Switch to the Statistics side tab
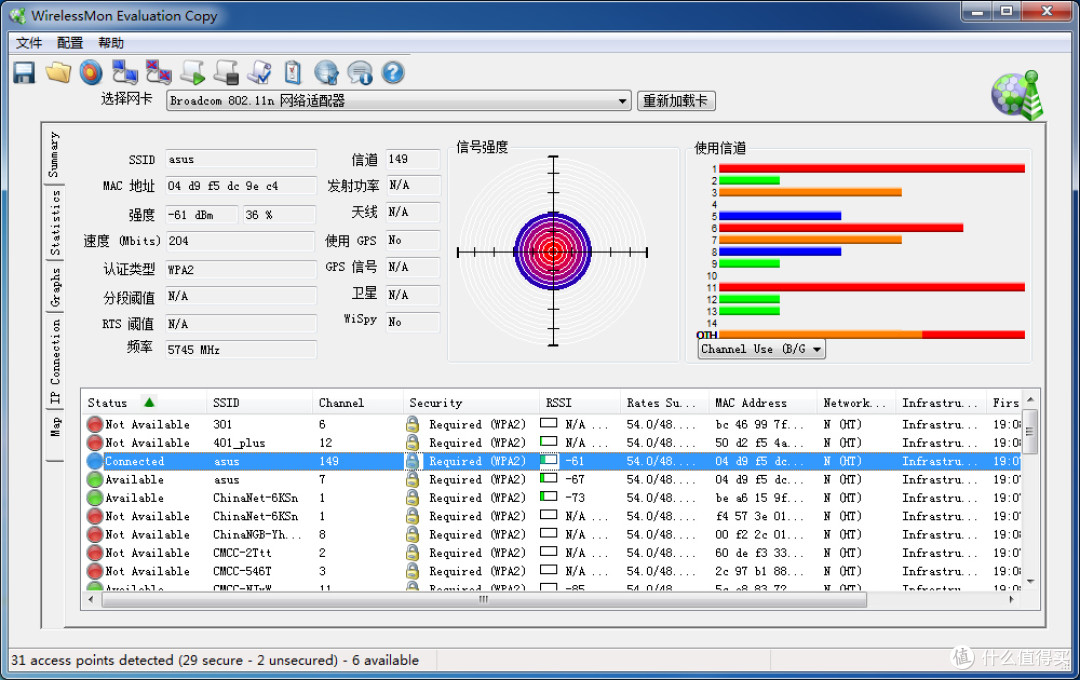The image size is (1080, 680). click(x=54, y=223)
